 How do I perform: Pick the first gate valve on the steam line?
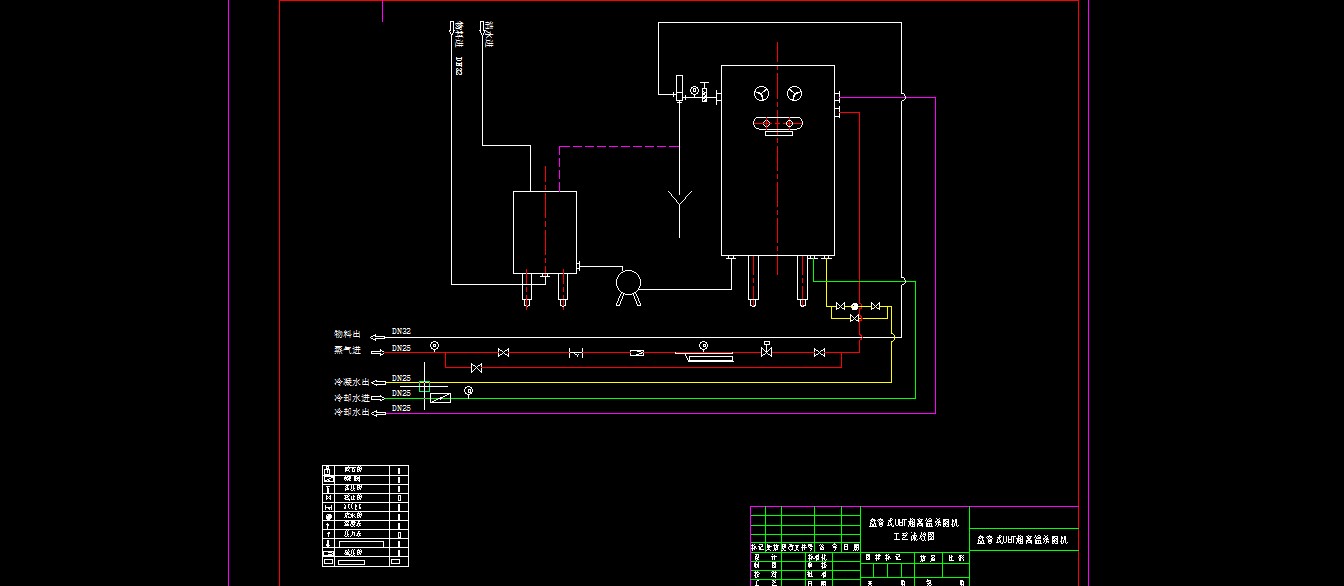[x=503, y=352]
